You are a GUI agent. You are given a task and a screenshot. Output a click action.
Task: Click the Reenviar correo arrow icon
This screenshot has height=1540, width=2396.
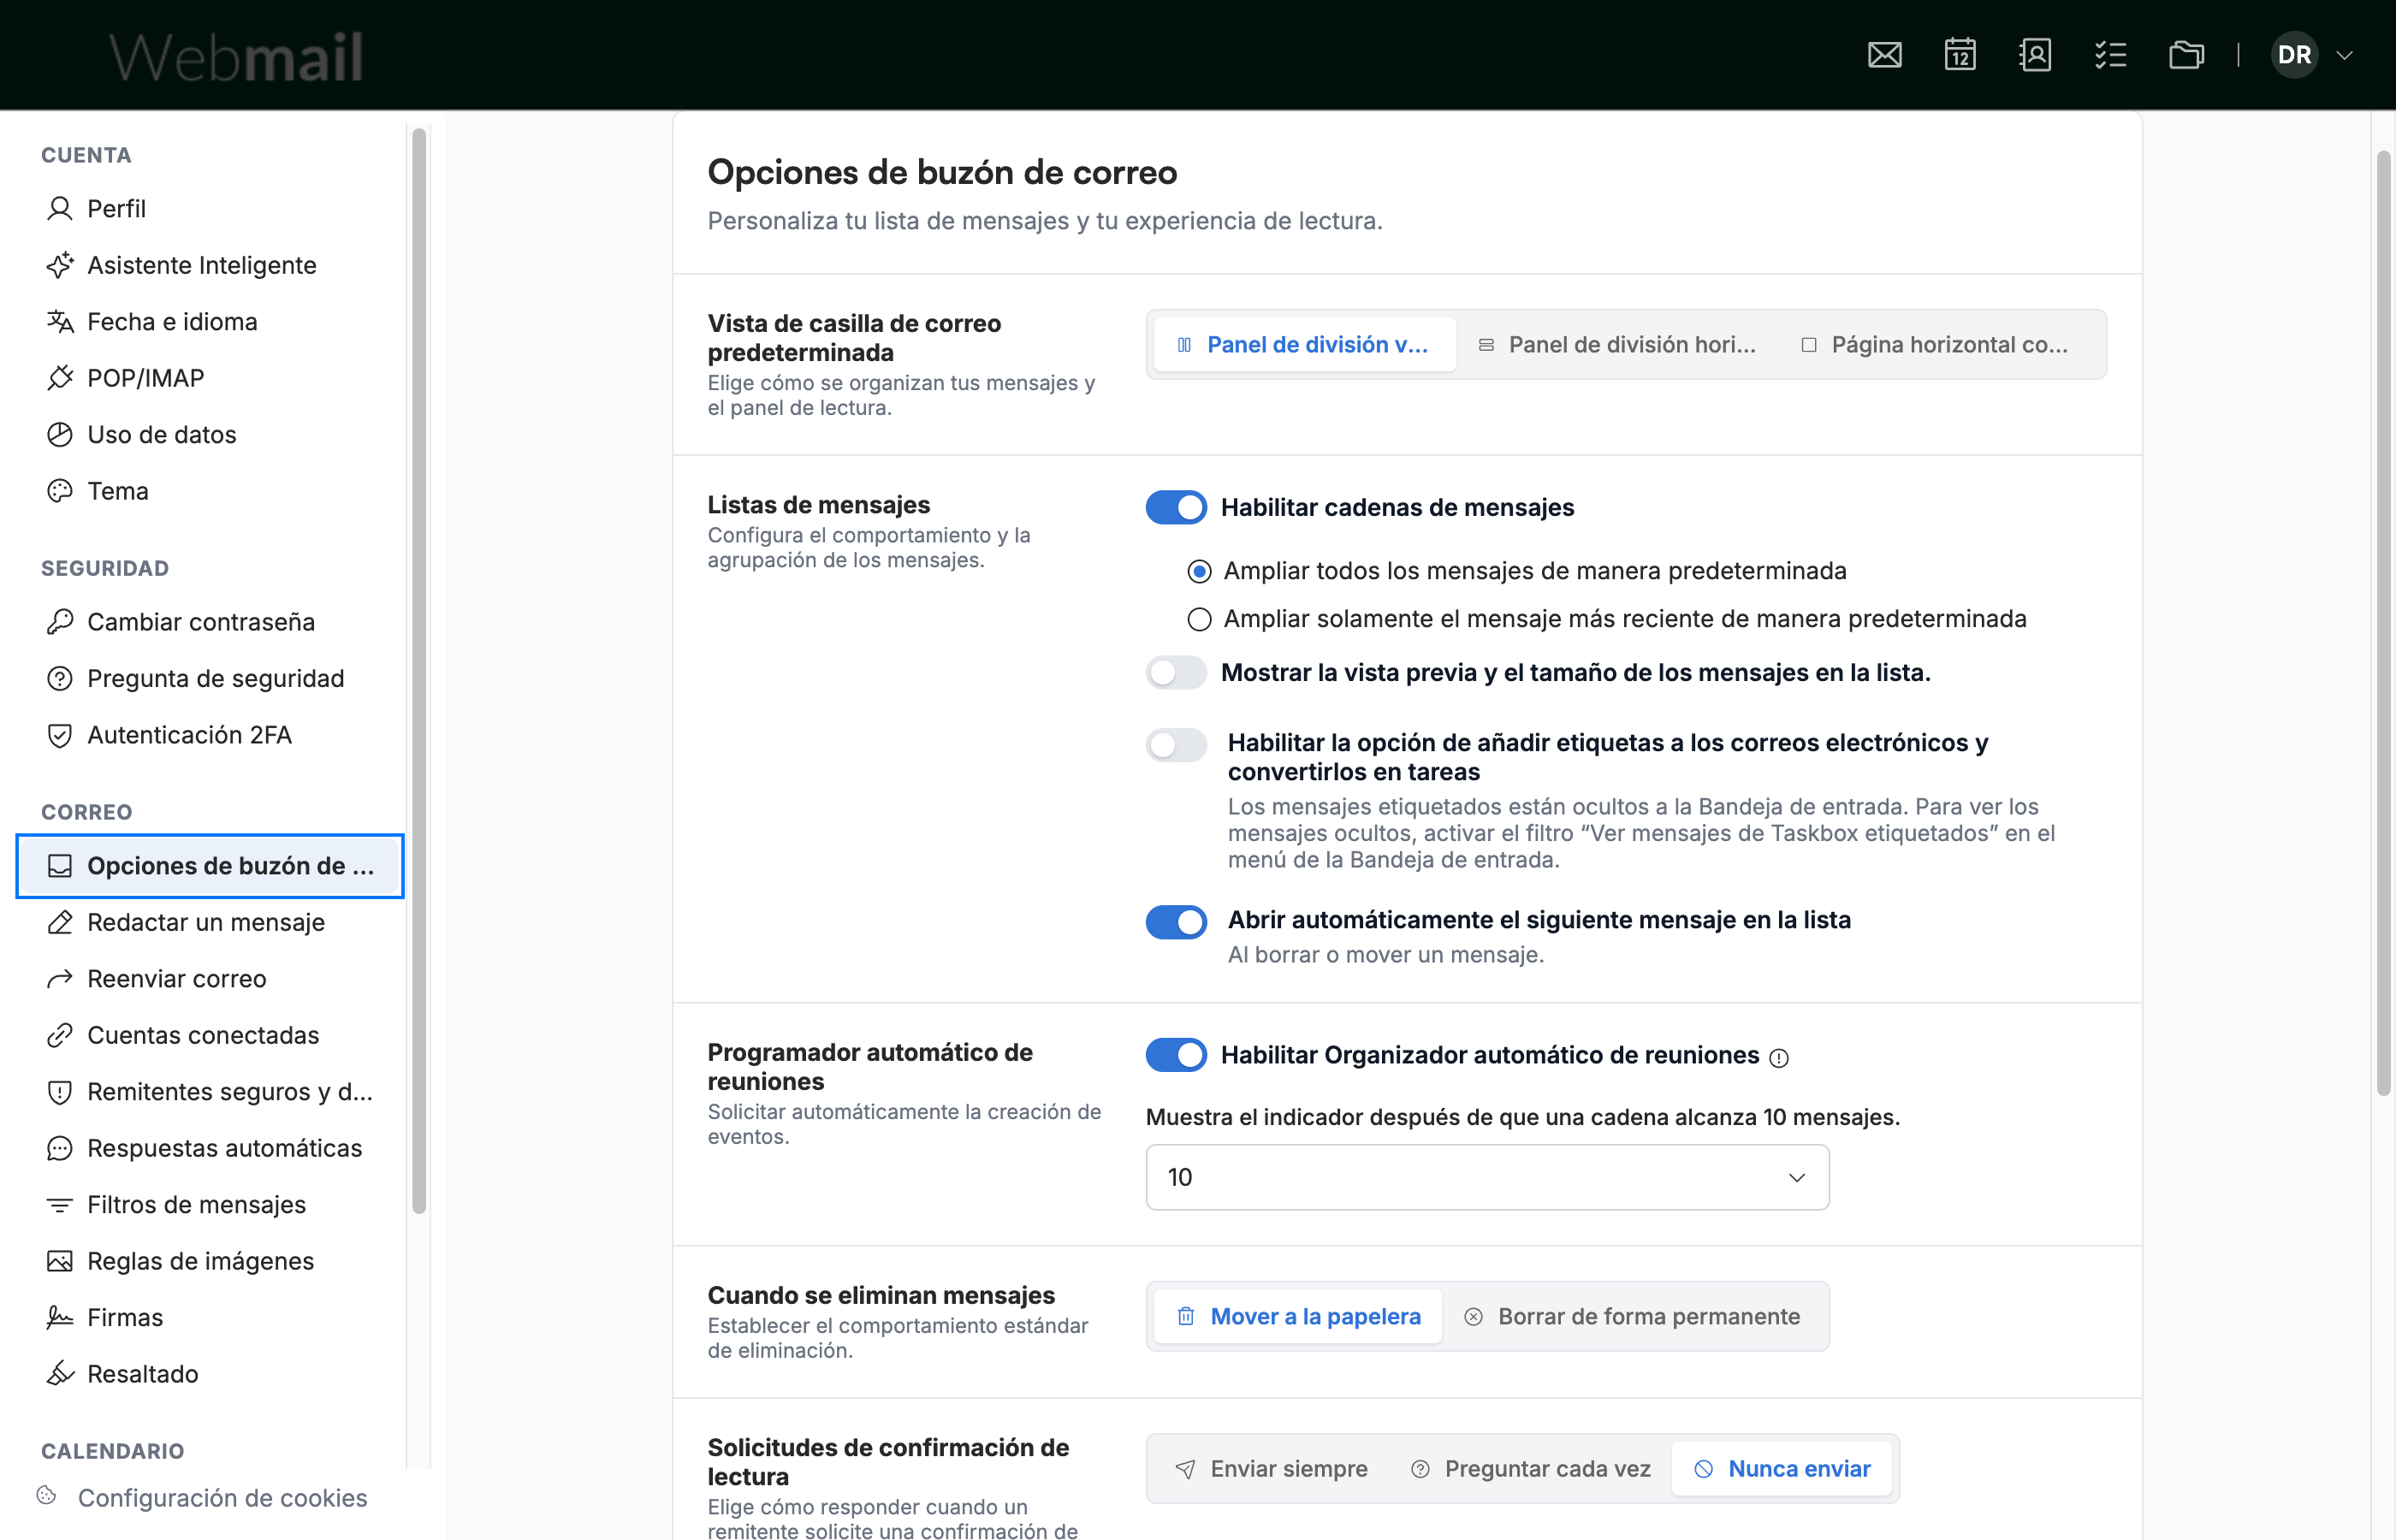tap(60, 978)
